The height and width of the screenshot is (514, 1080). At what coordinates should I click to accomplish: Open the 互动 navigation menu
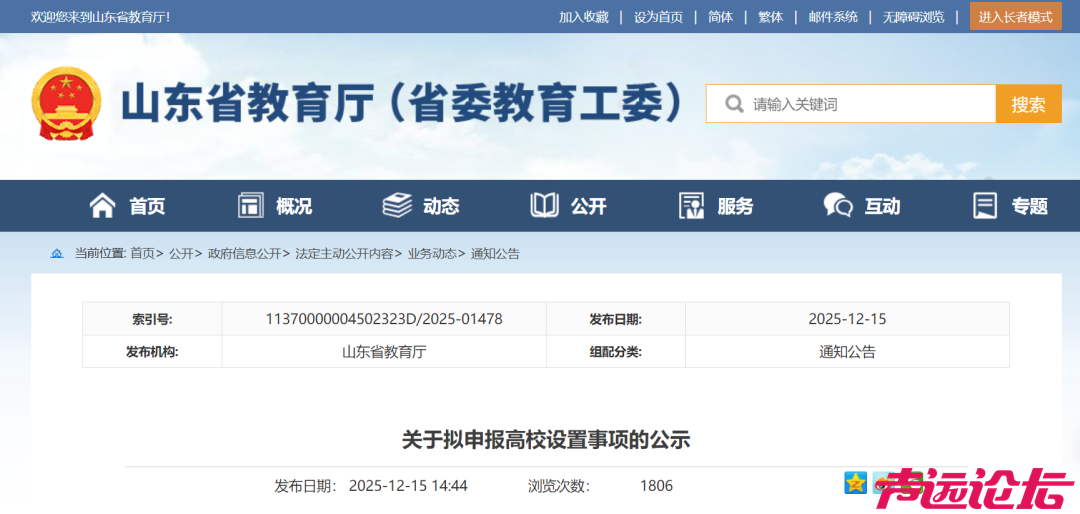pos(883,206)
